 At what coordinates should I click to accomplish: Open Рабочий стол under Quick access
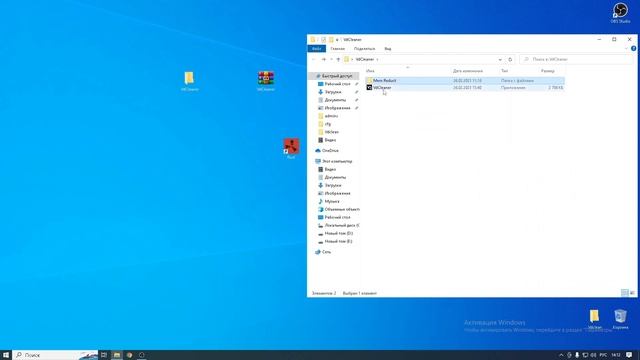coord(337,84)
